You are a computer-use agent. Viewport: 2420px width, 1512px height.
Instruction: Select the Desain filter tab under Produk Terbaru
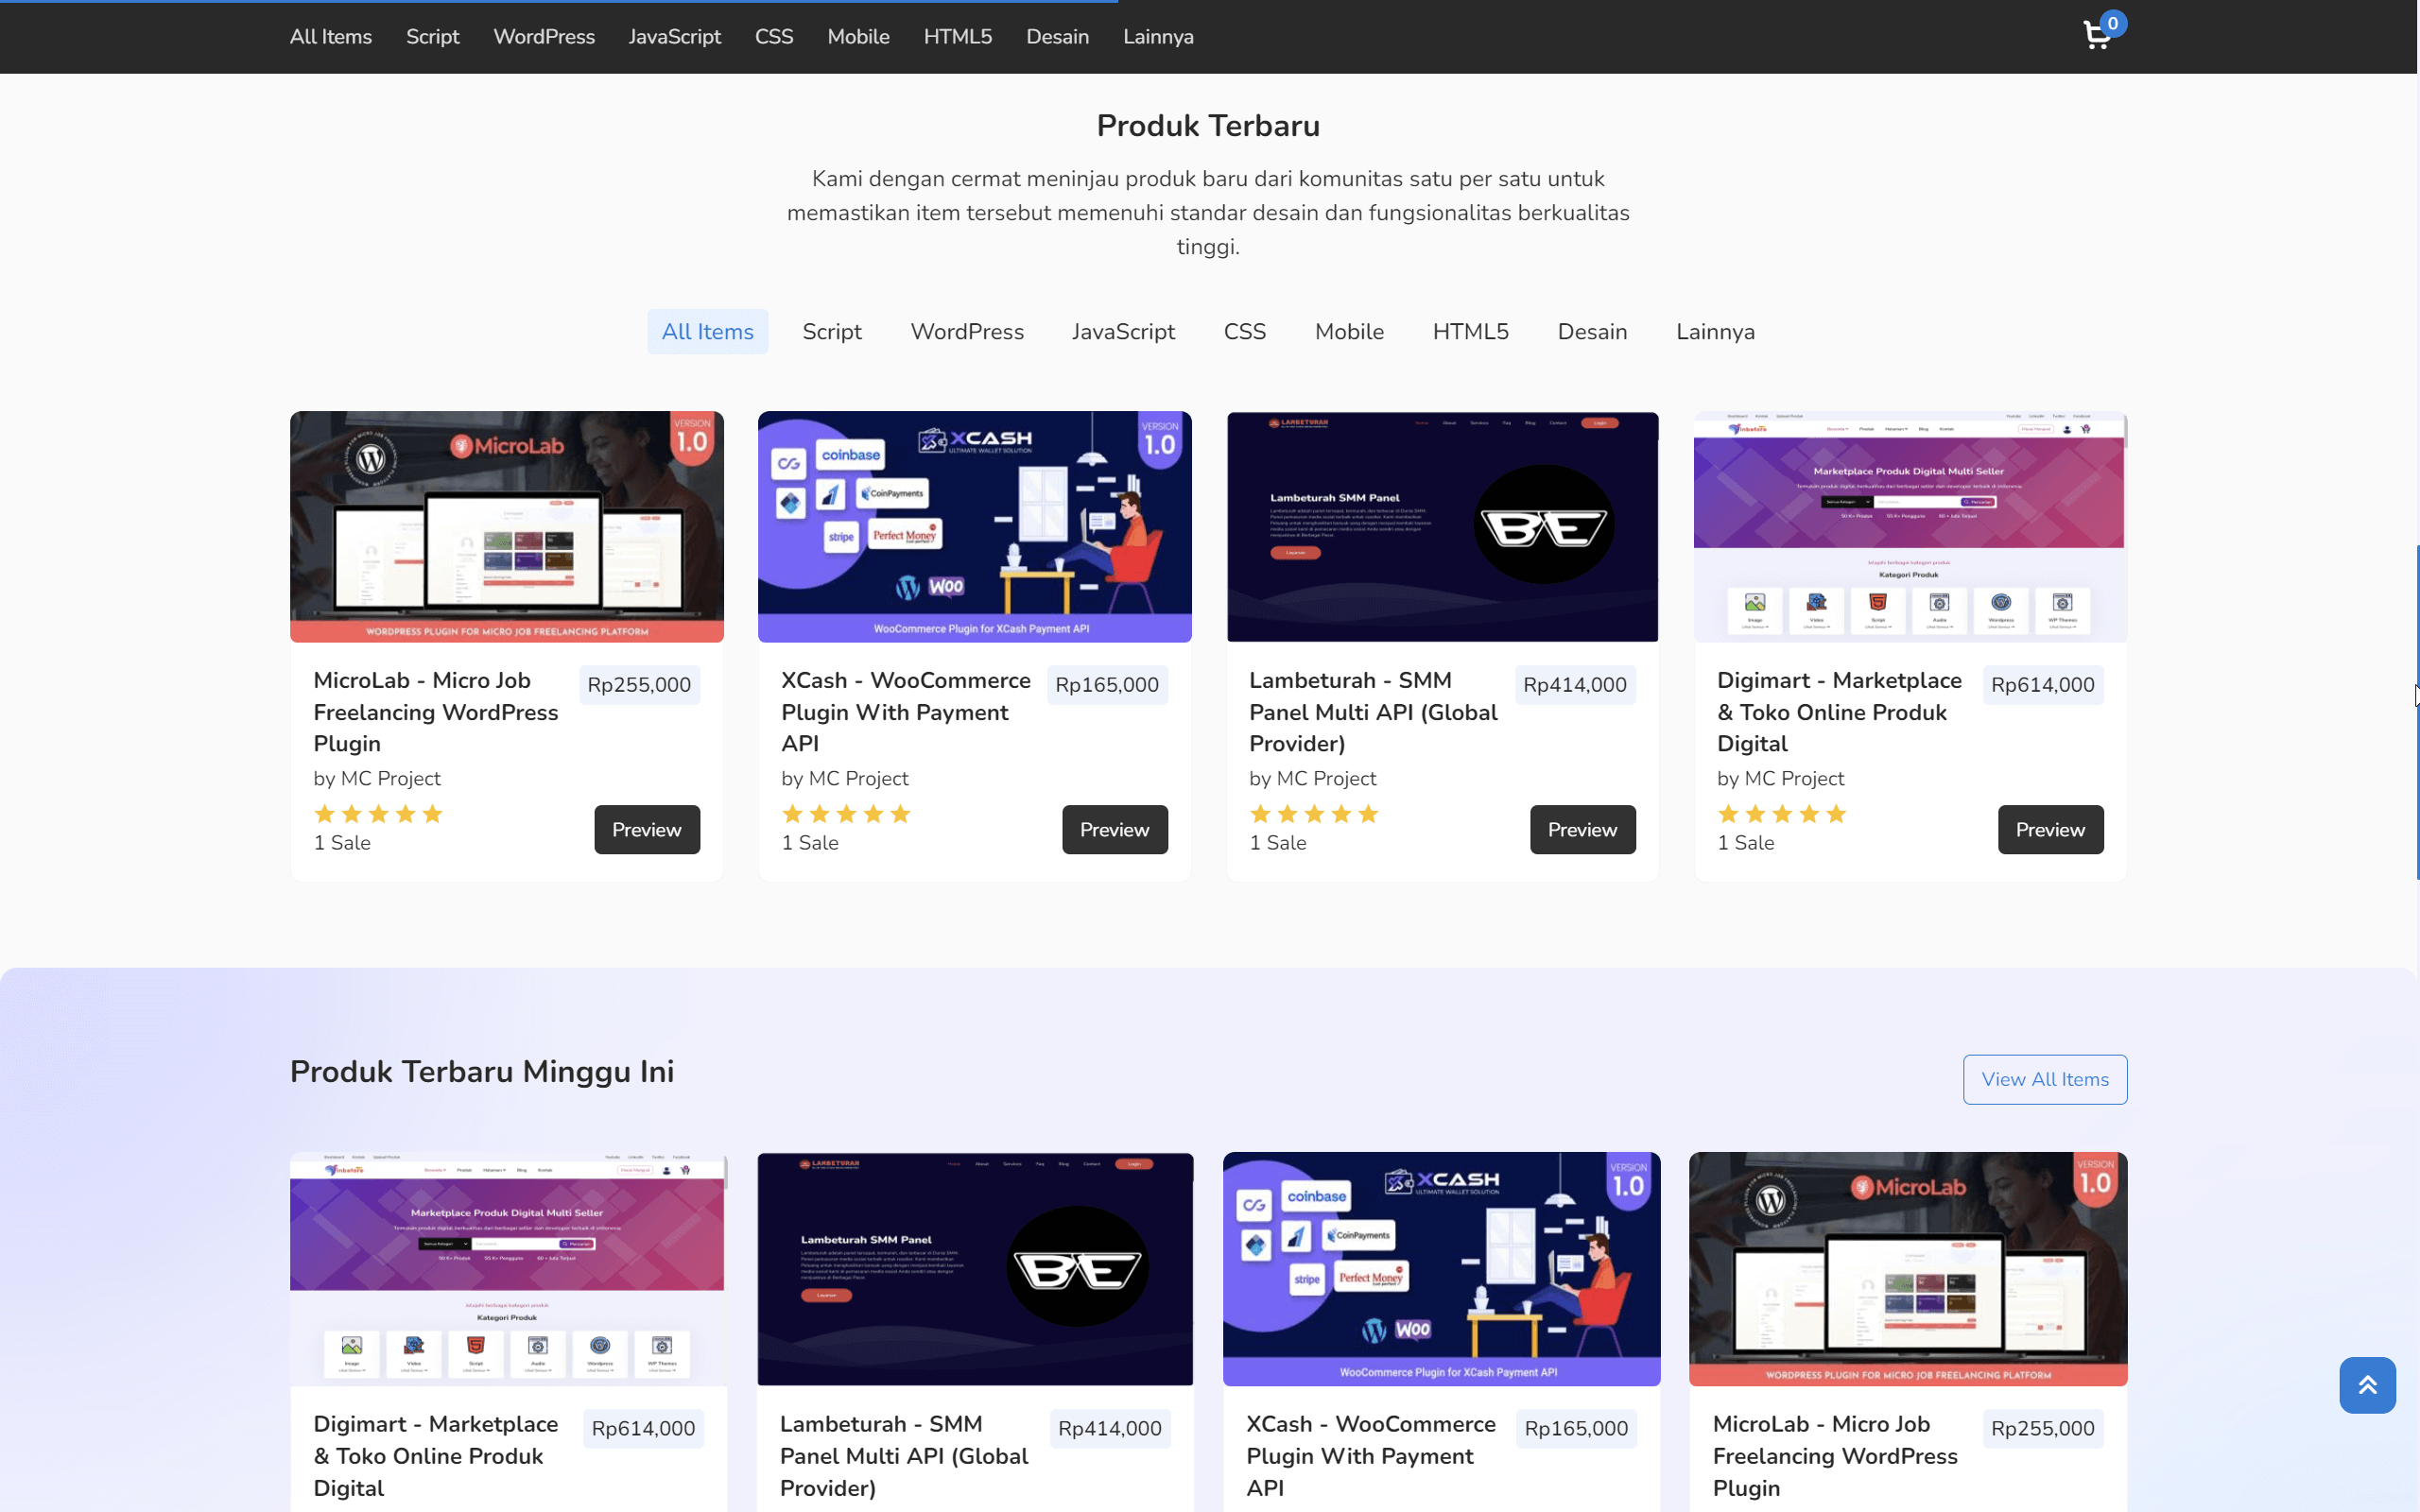(1592, 331)
